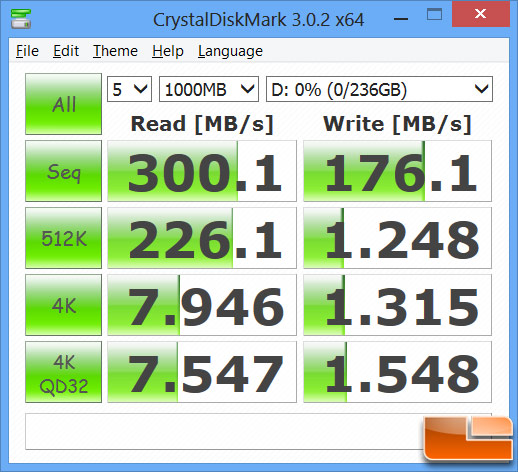Open the D: drive selection dropdown
Image resolution: width=518 pixels, height=472 pixels.
tap(379, 89)
